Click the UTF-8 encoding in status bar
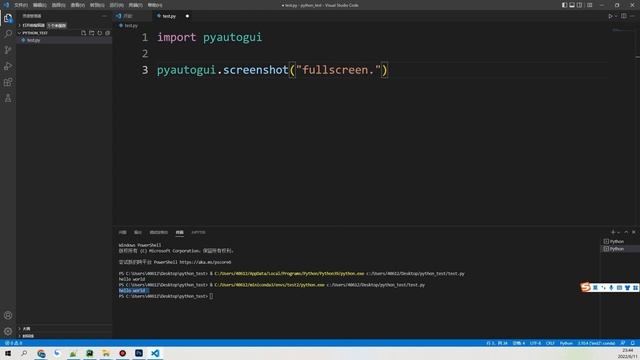The image size is (640, 360). point(535,343)
